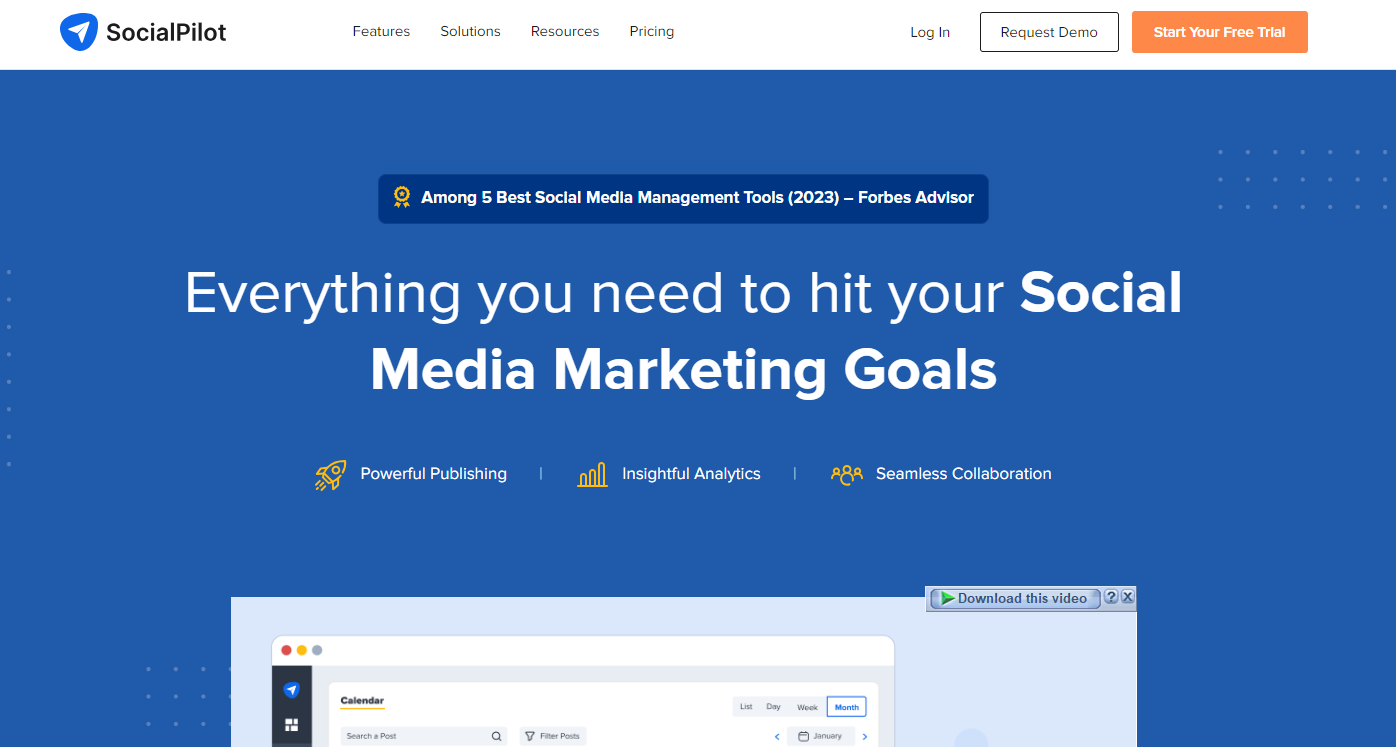The width and height of the screenshot is (1396, 747).
Task: Open the Pricing menu item
Action: pos(651,31)
